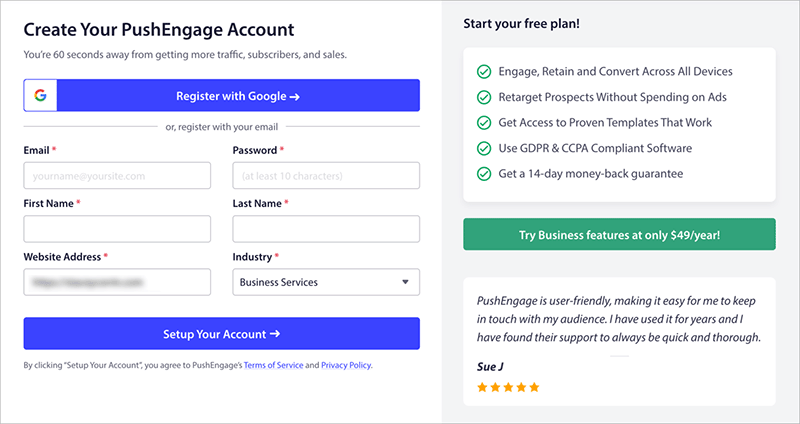
Task: Click into the Last Name field
Action: 326,229
